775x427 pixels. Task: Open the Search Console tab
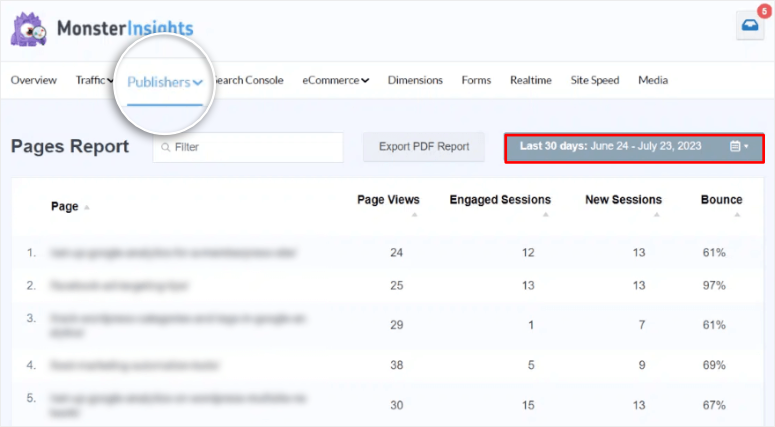coord(250,80)
